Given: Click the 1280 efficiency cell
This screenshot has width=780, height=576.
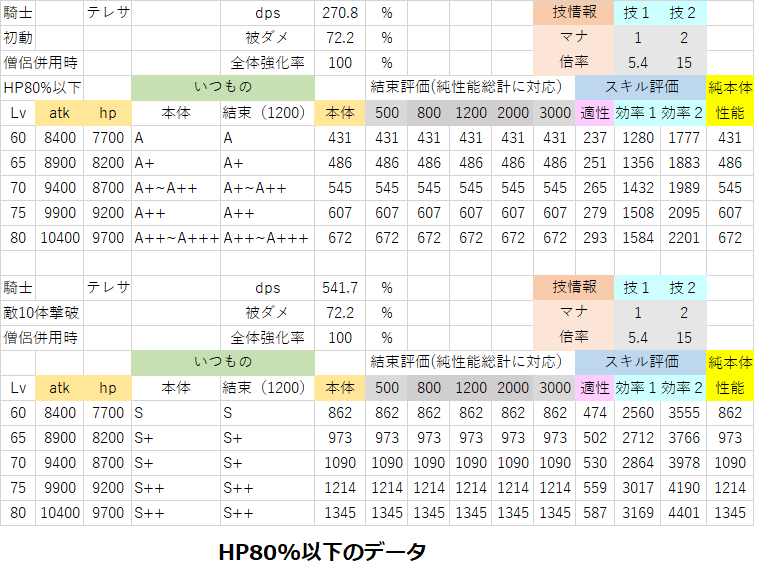Looking at the screenshot, I should (636, 137).
